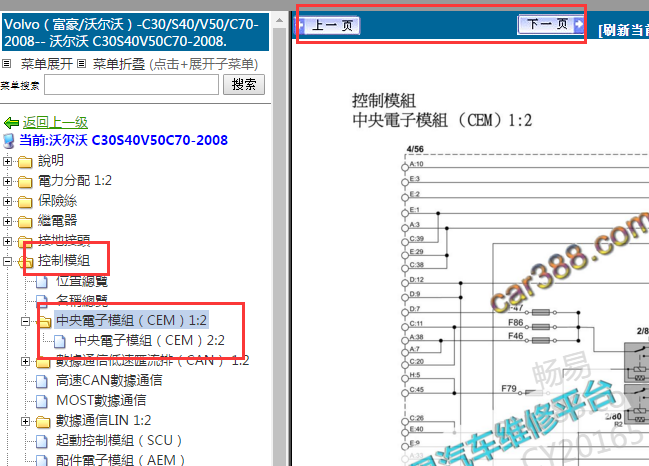Click the 下一页 next page button
Image resolution: width=649 pixels, height=466 pixels.
tap(551, 24)
